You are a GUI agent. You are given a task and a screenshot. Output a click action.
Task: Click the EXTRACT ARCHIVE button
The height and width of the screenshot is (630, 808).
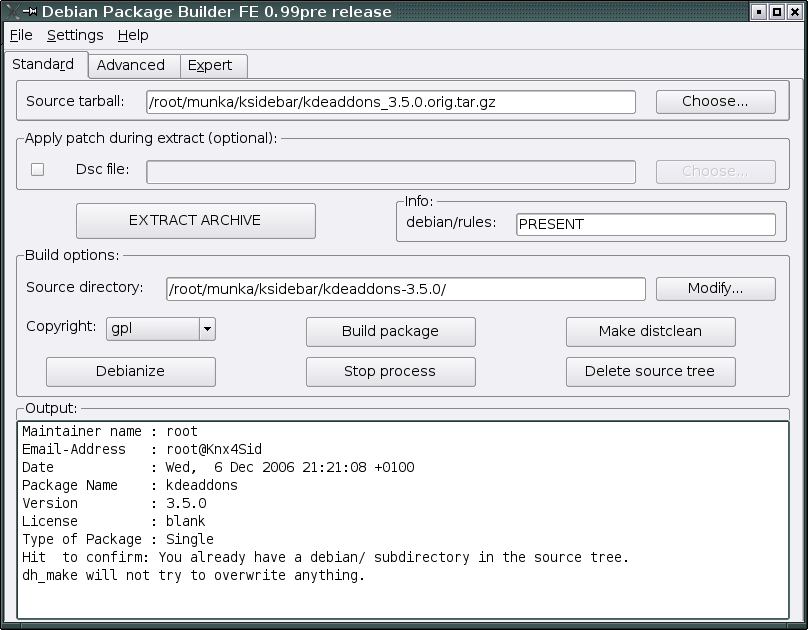[x=195, y=220]
